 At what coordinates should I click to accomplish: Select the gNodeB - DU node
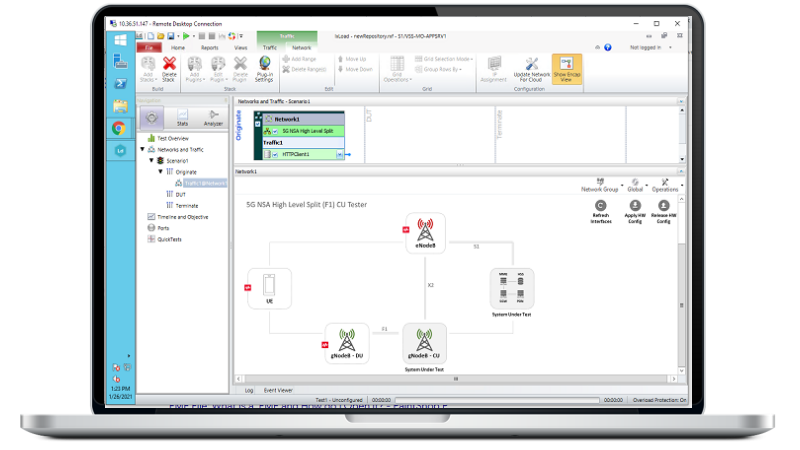pos(346,341)
